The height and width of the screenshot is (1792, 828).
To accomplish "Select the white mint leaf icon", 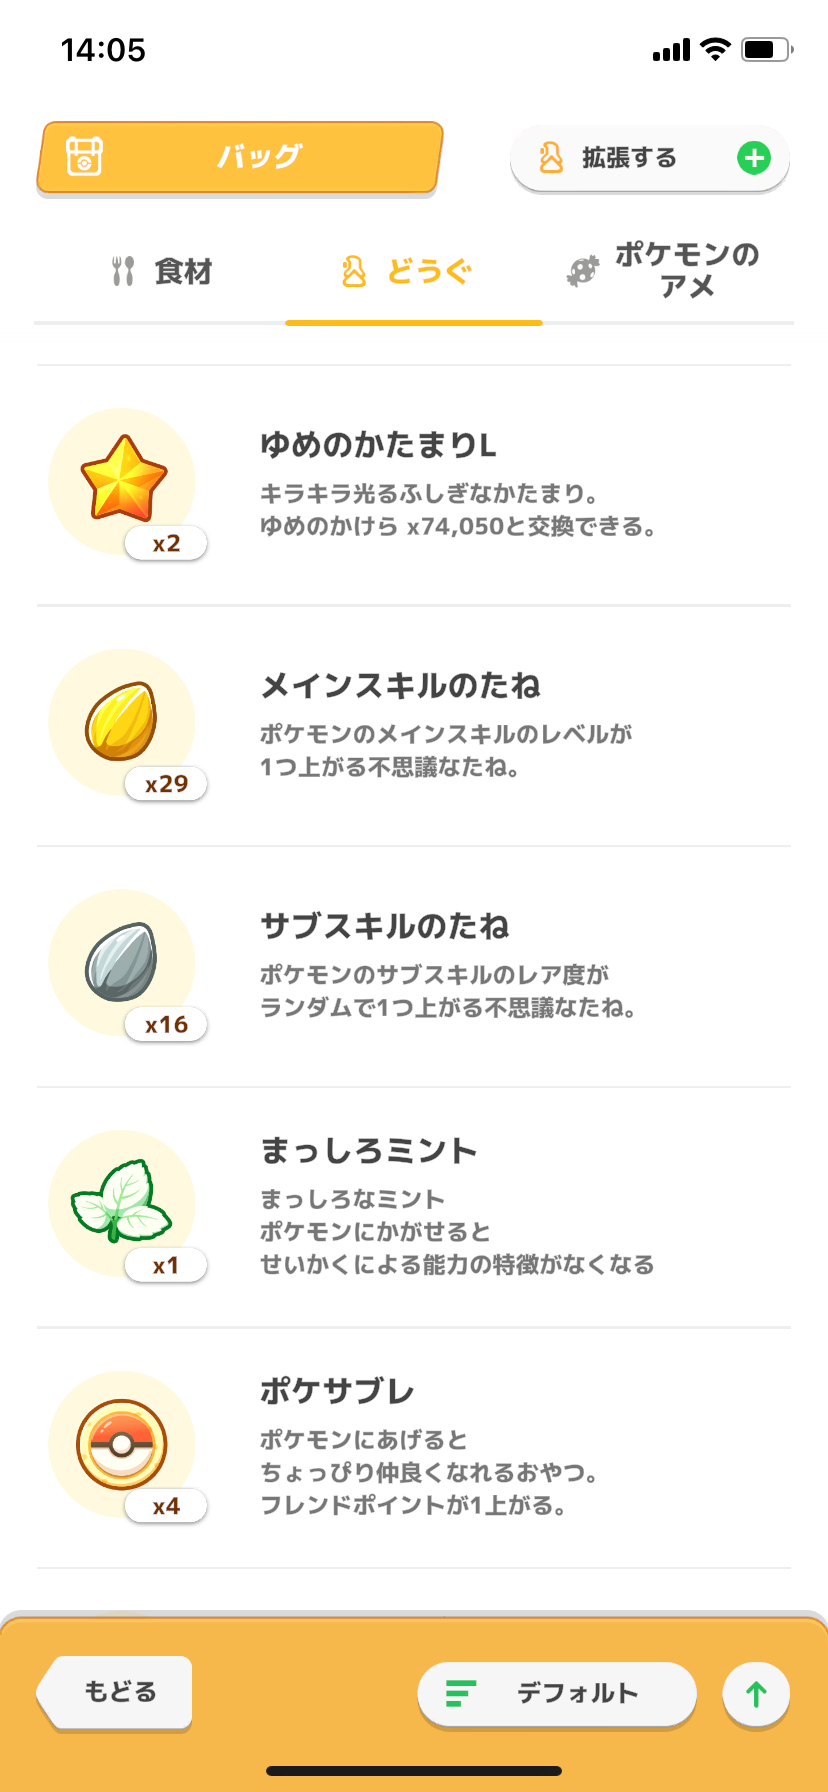I will coord(121,1201).
